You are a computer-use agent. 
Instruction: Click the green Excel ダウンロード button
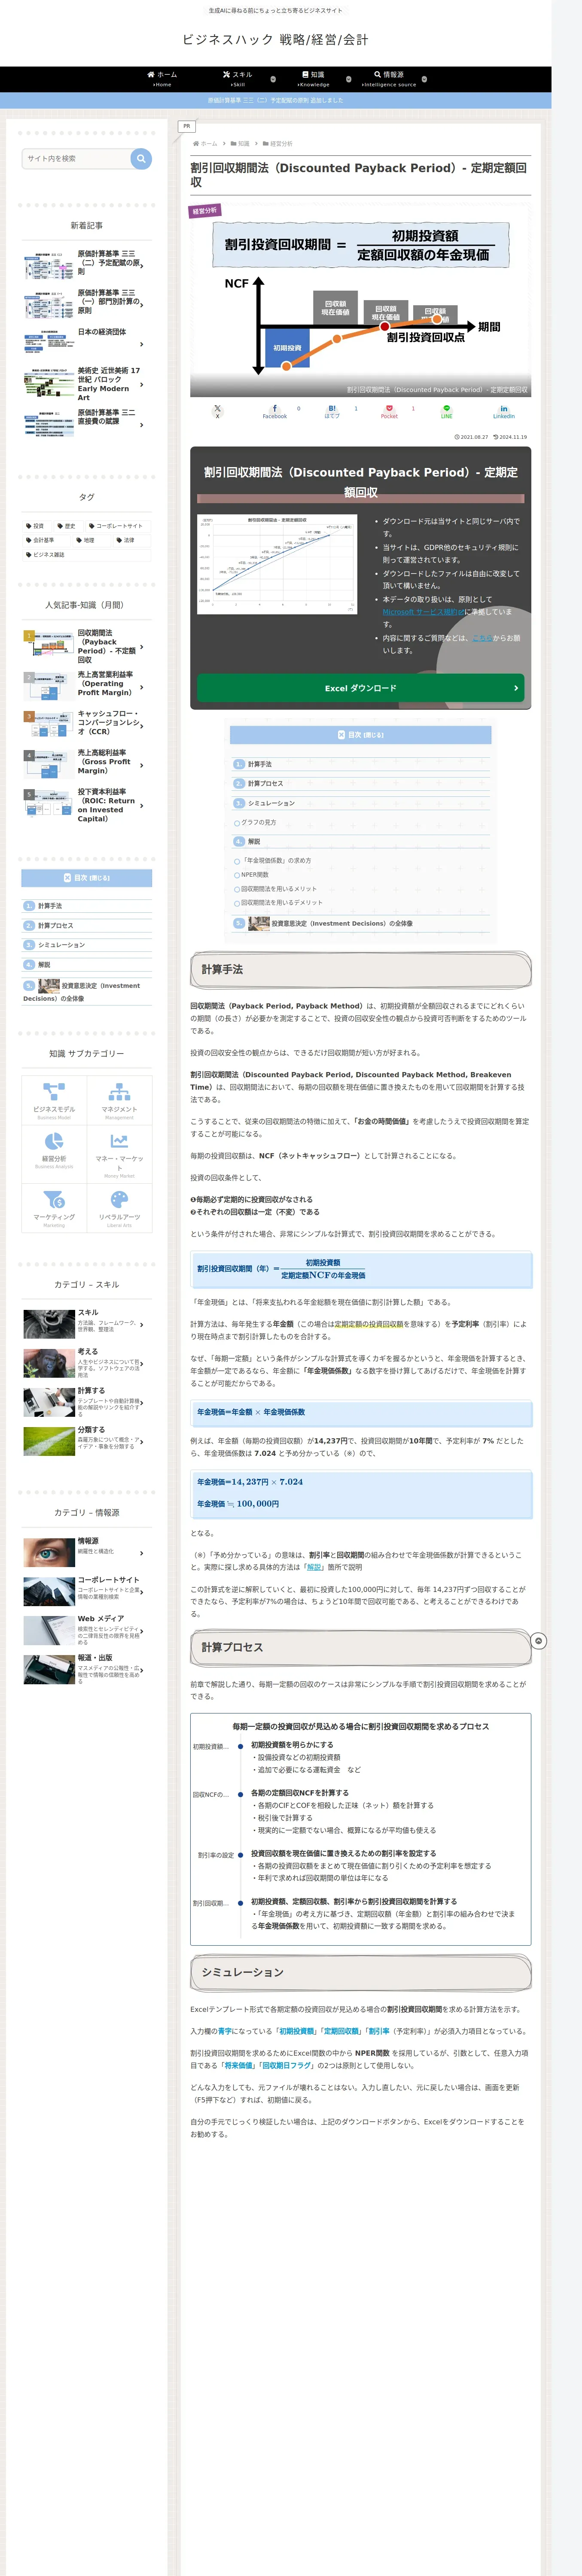(x=361, y=688)
